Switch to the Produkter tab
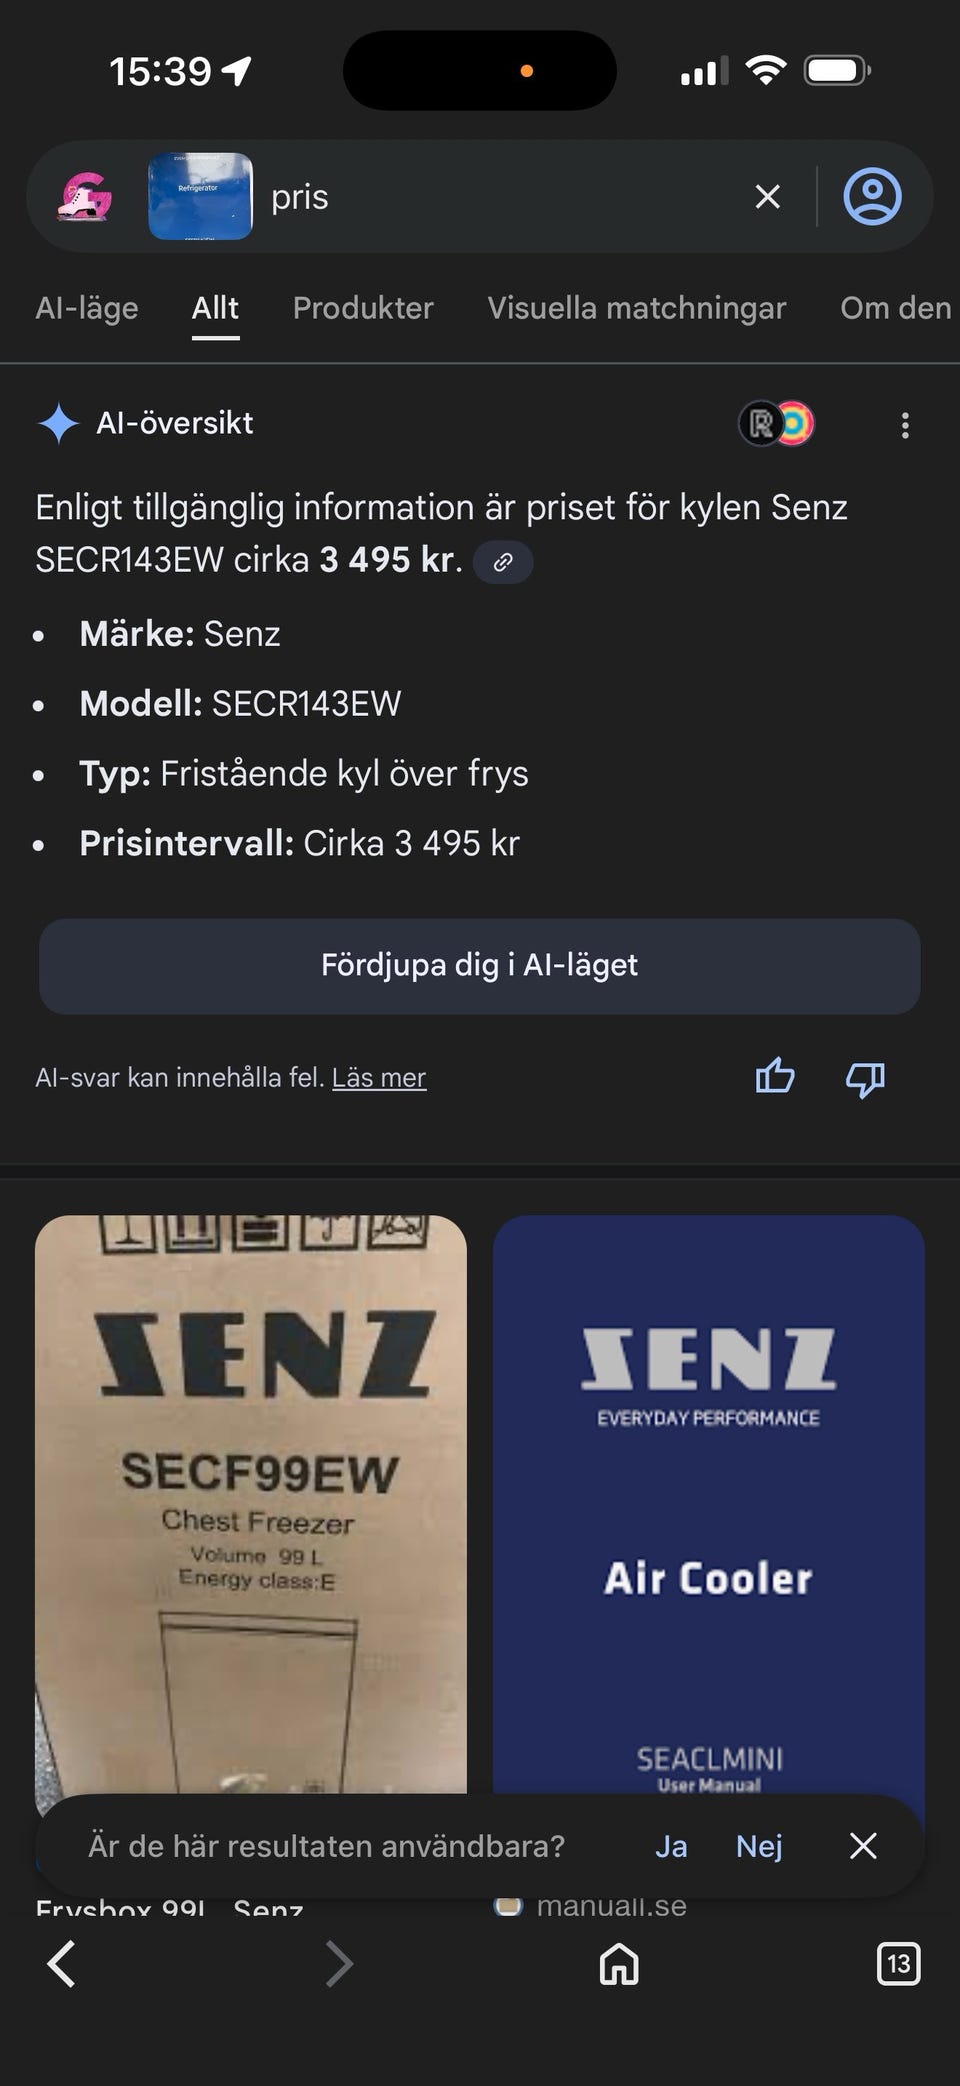Image resolution: width=960 pixels, height=2086 pixels. click(x=363, y=308)
